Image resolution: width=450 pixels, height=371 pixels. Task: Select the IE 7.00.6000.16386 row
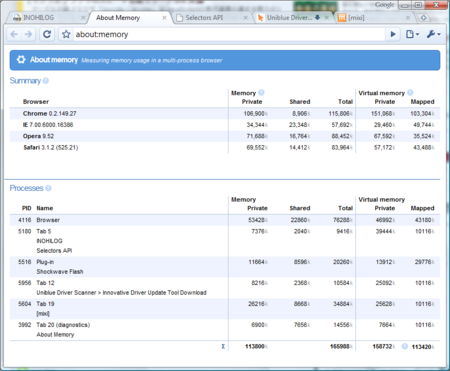(x=225, y=125)
